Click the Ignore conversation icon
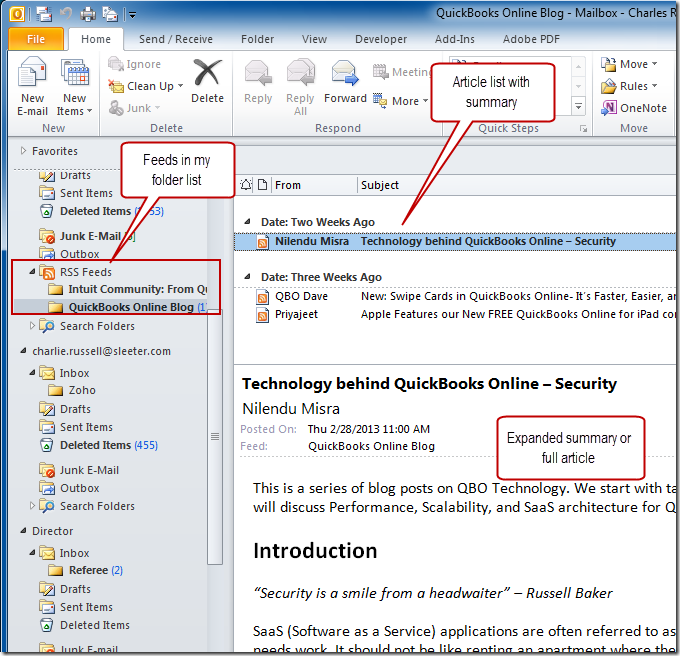 115,64
